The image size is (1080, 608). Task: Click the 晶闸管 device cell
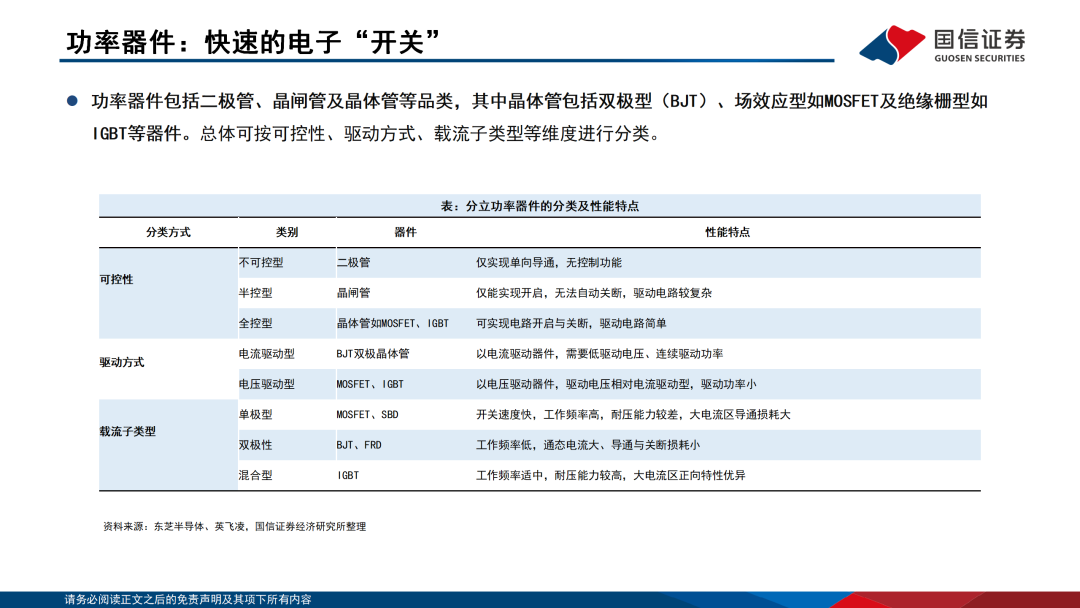click(x=353, y=293)
